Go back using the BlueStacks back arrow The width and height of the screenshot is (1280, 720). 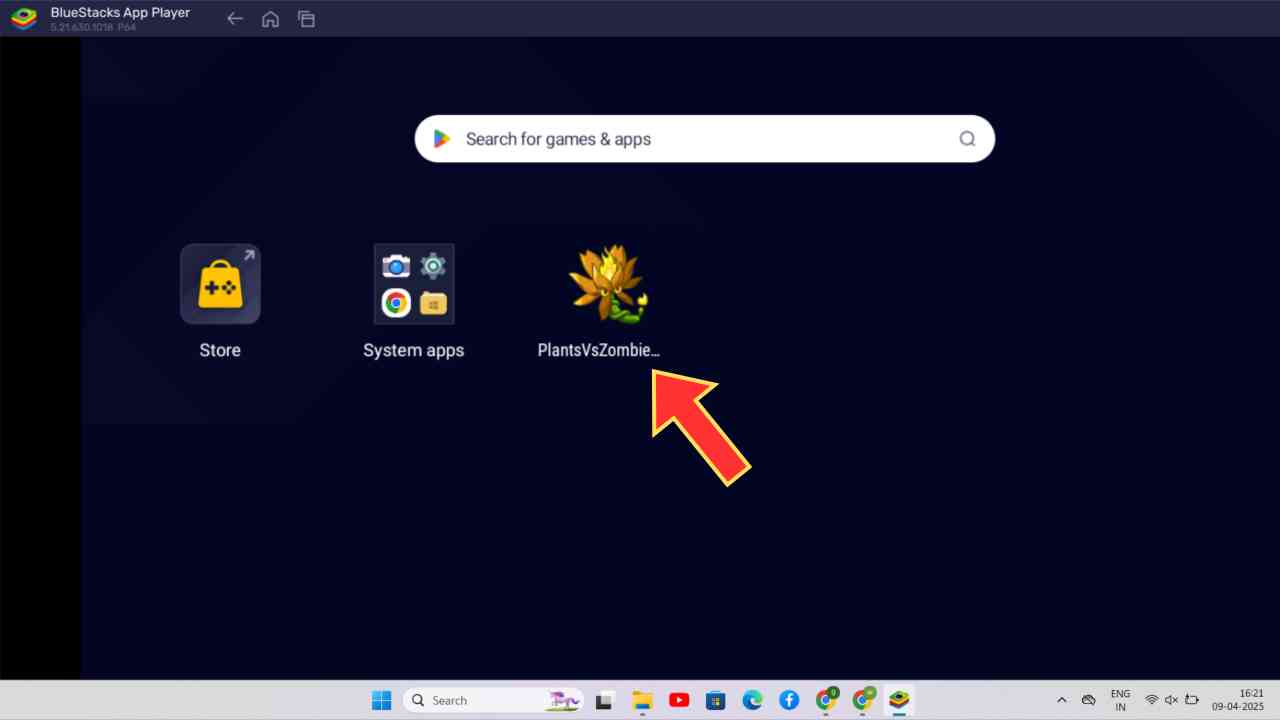pyautogui.click(x=234, y=18)
